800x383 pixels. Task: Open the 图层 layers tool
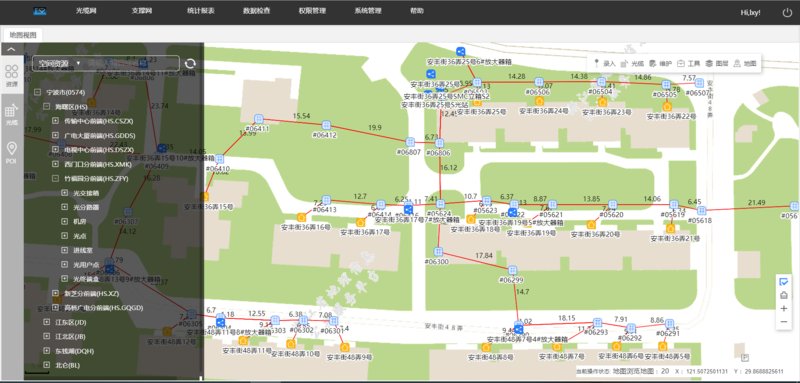716,64
